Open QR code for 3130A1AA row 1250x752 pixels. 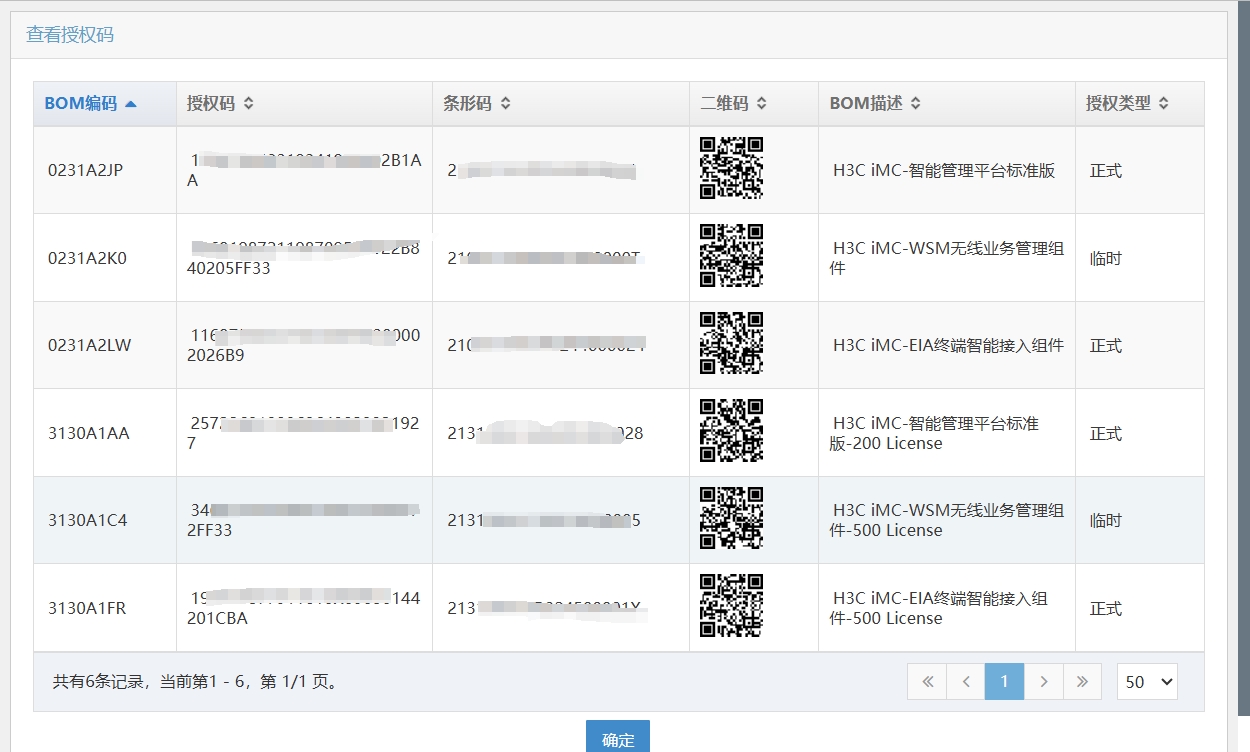[731, 431]
